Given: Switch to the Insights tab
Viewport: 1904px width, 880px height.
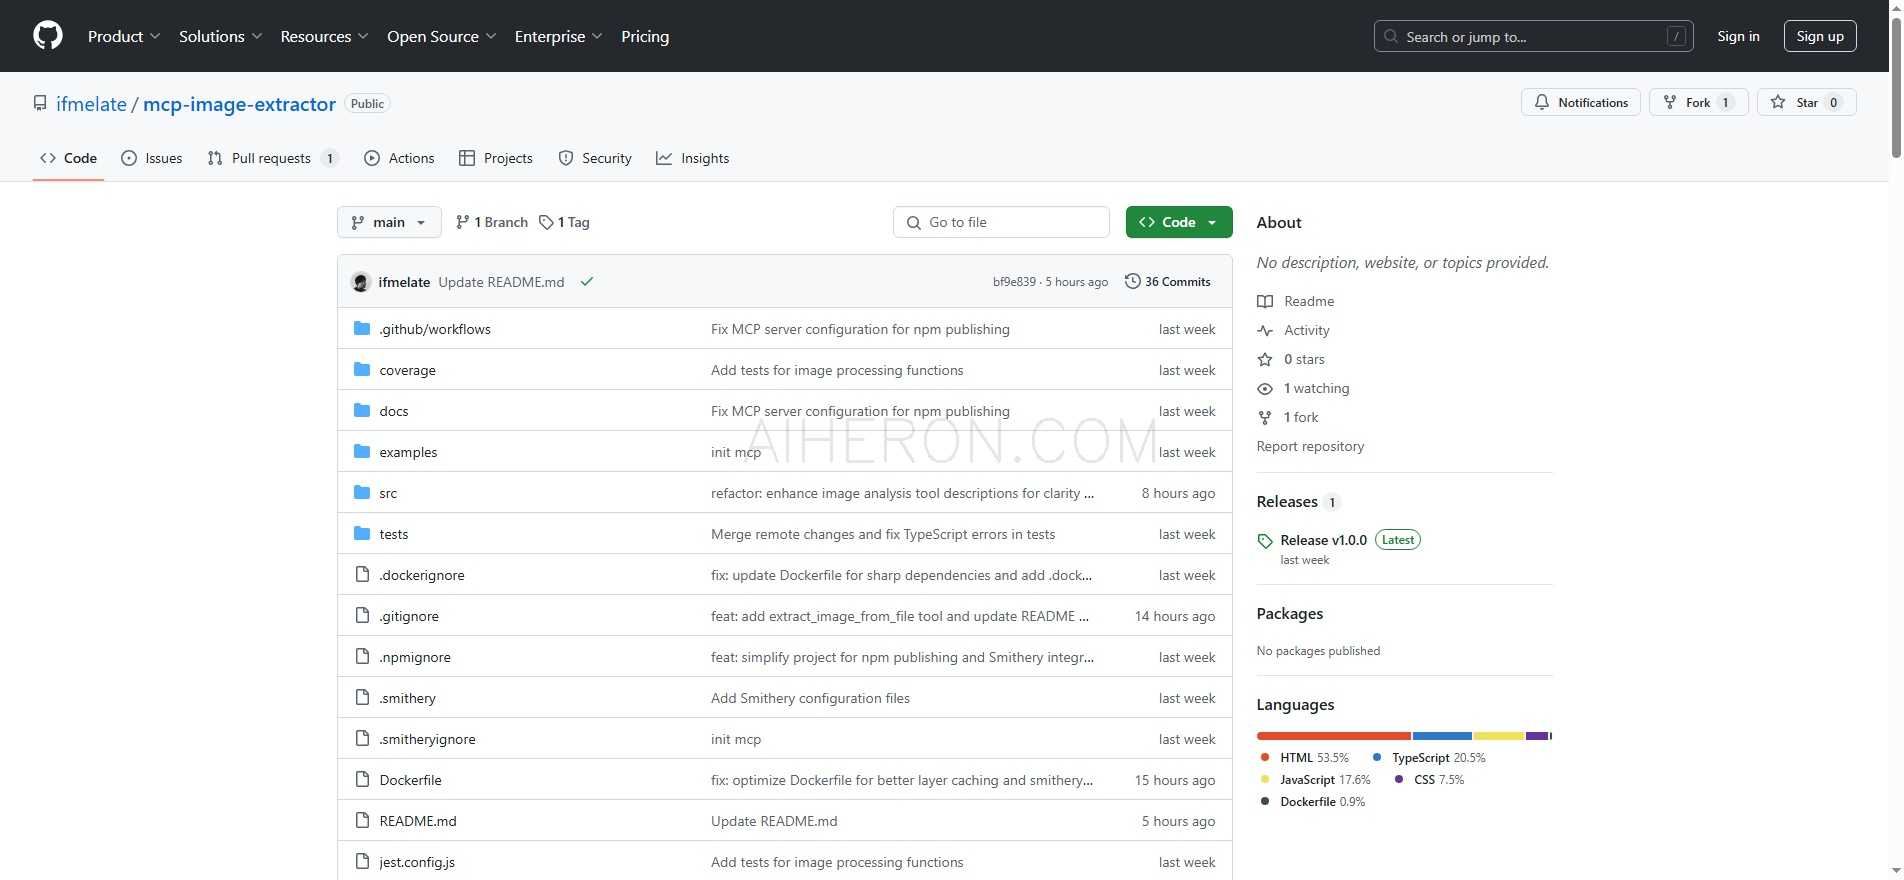Looking at the screenshot, I should (693, 158).
